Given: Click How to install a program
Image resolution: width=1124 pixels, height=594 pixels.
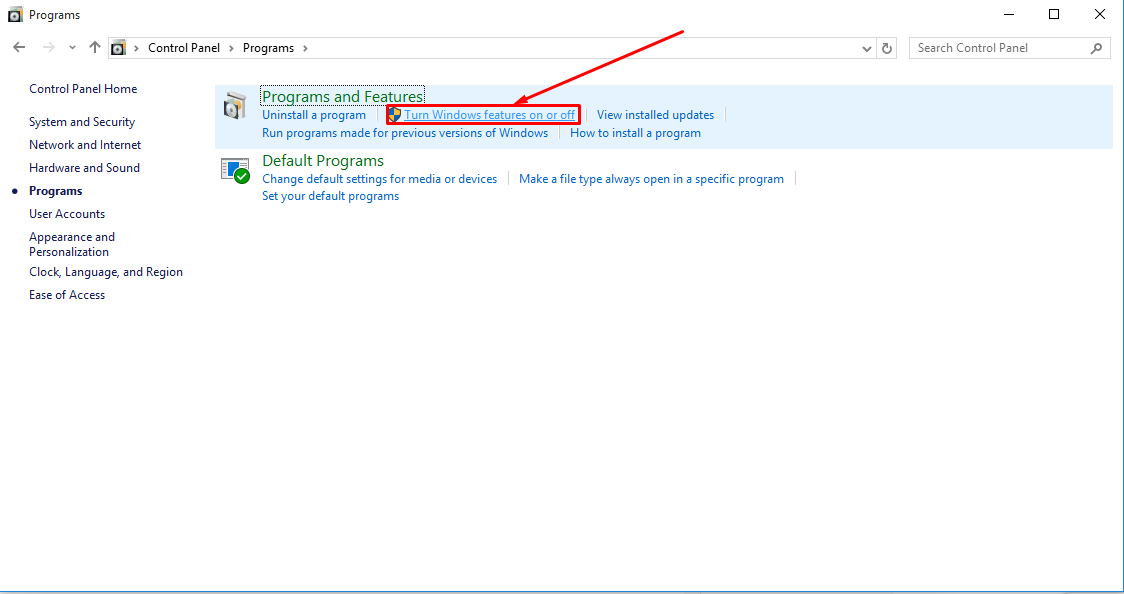Looking at the screenshot, I should [x=635, y=133].
